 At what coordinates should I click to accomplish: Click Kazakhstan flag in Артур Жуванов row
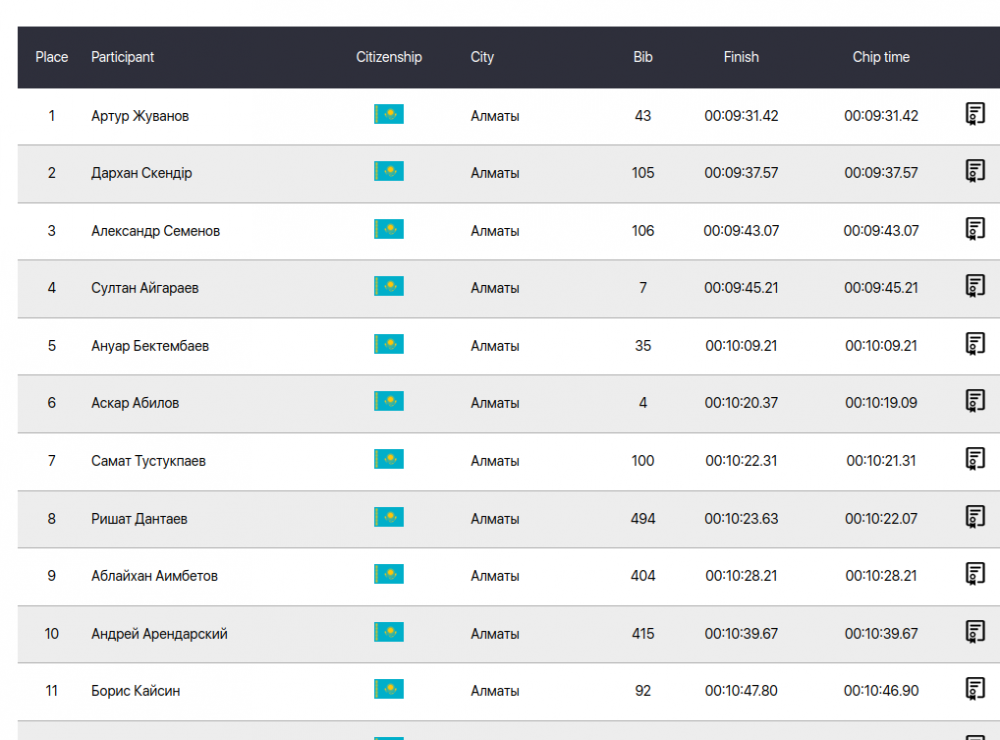(x=389, y=115)
